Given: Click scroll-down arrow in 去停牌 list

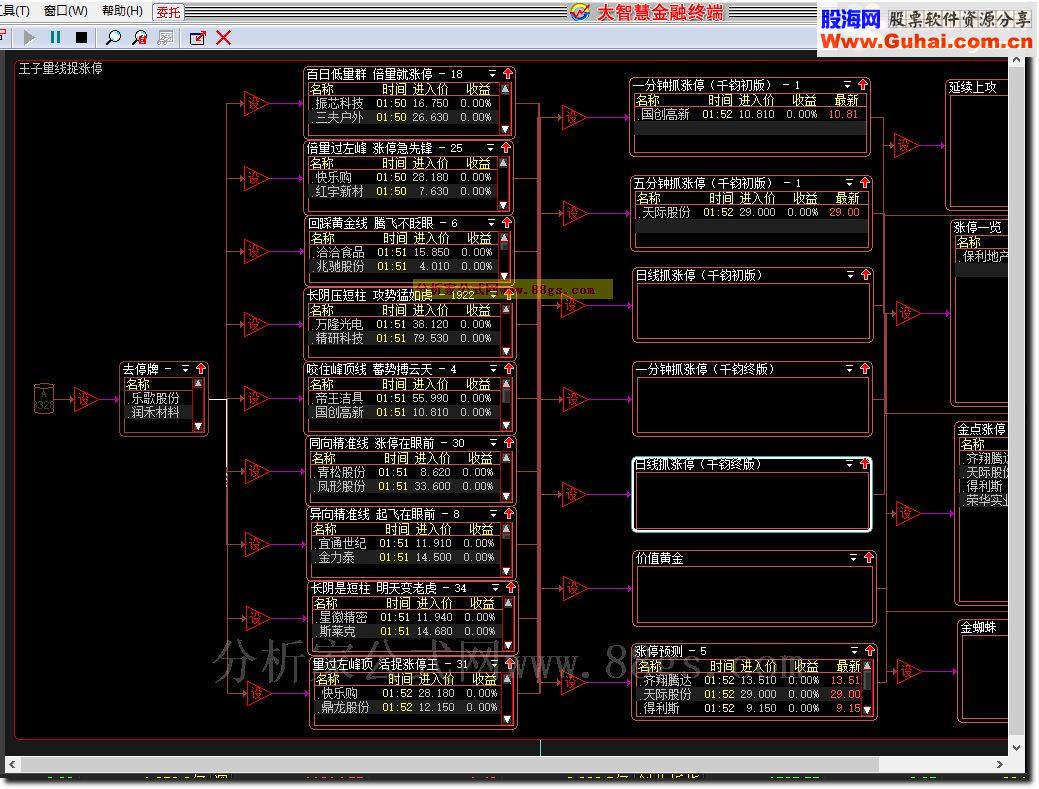Looking at the screenshot, I should (x=197, y=427).
